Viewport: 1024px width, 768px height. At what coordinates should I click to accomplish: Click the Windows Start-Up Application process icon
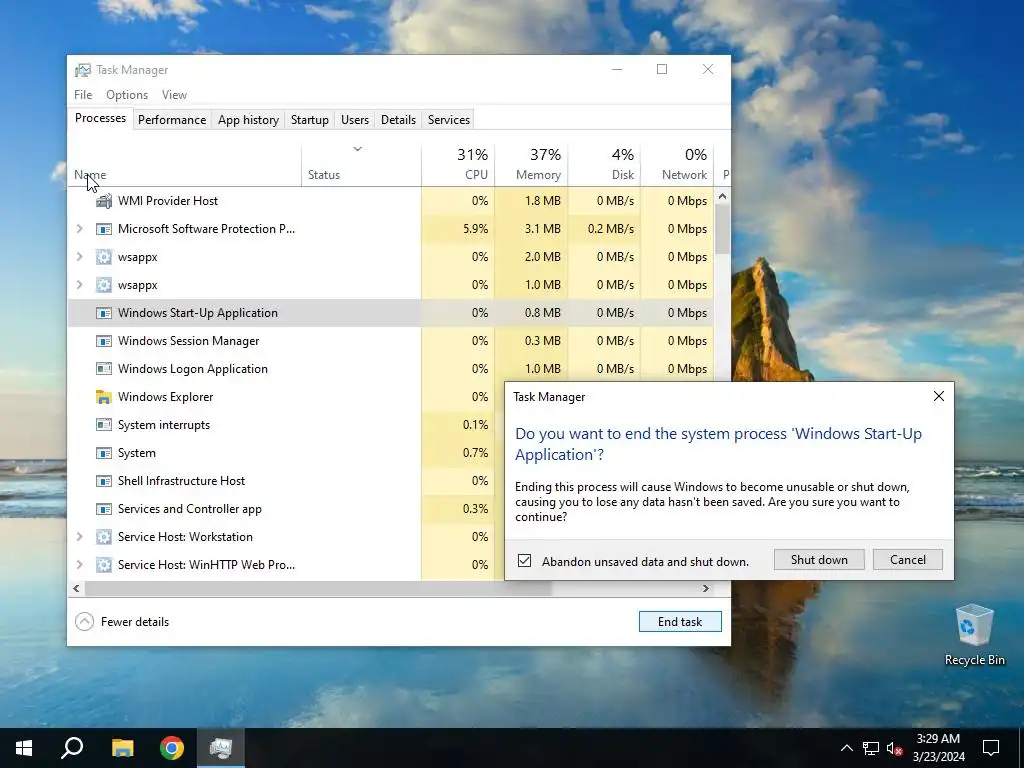click(x=104, y=313)
